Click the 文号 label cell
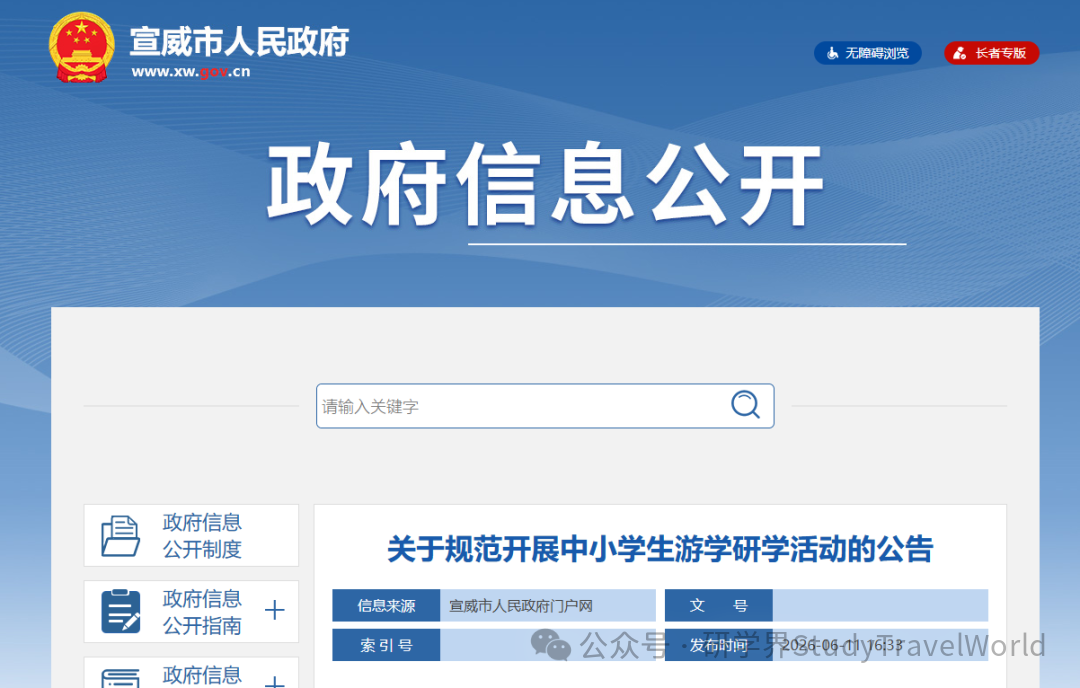Viewport: 1080px width, 688px height. coord(718,605)
